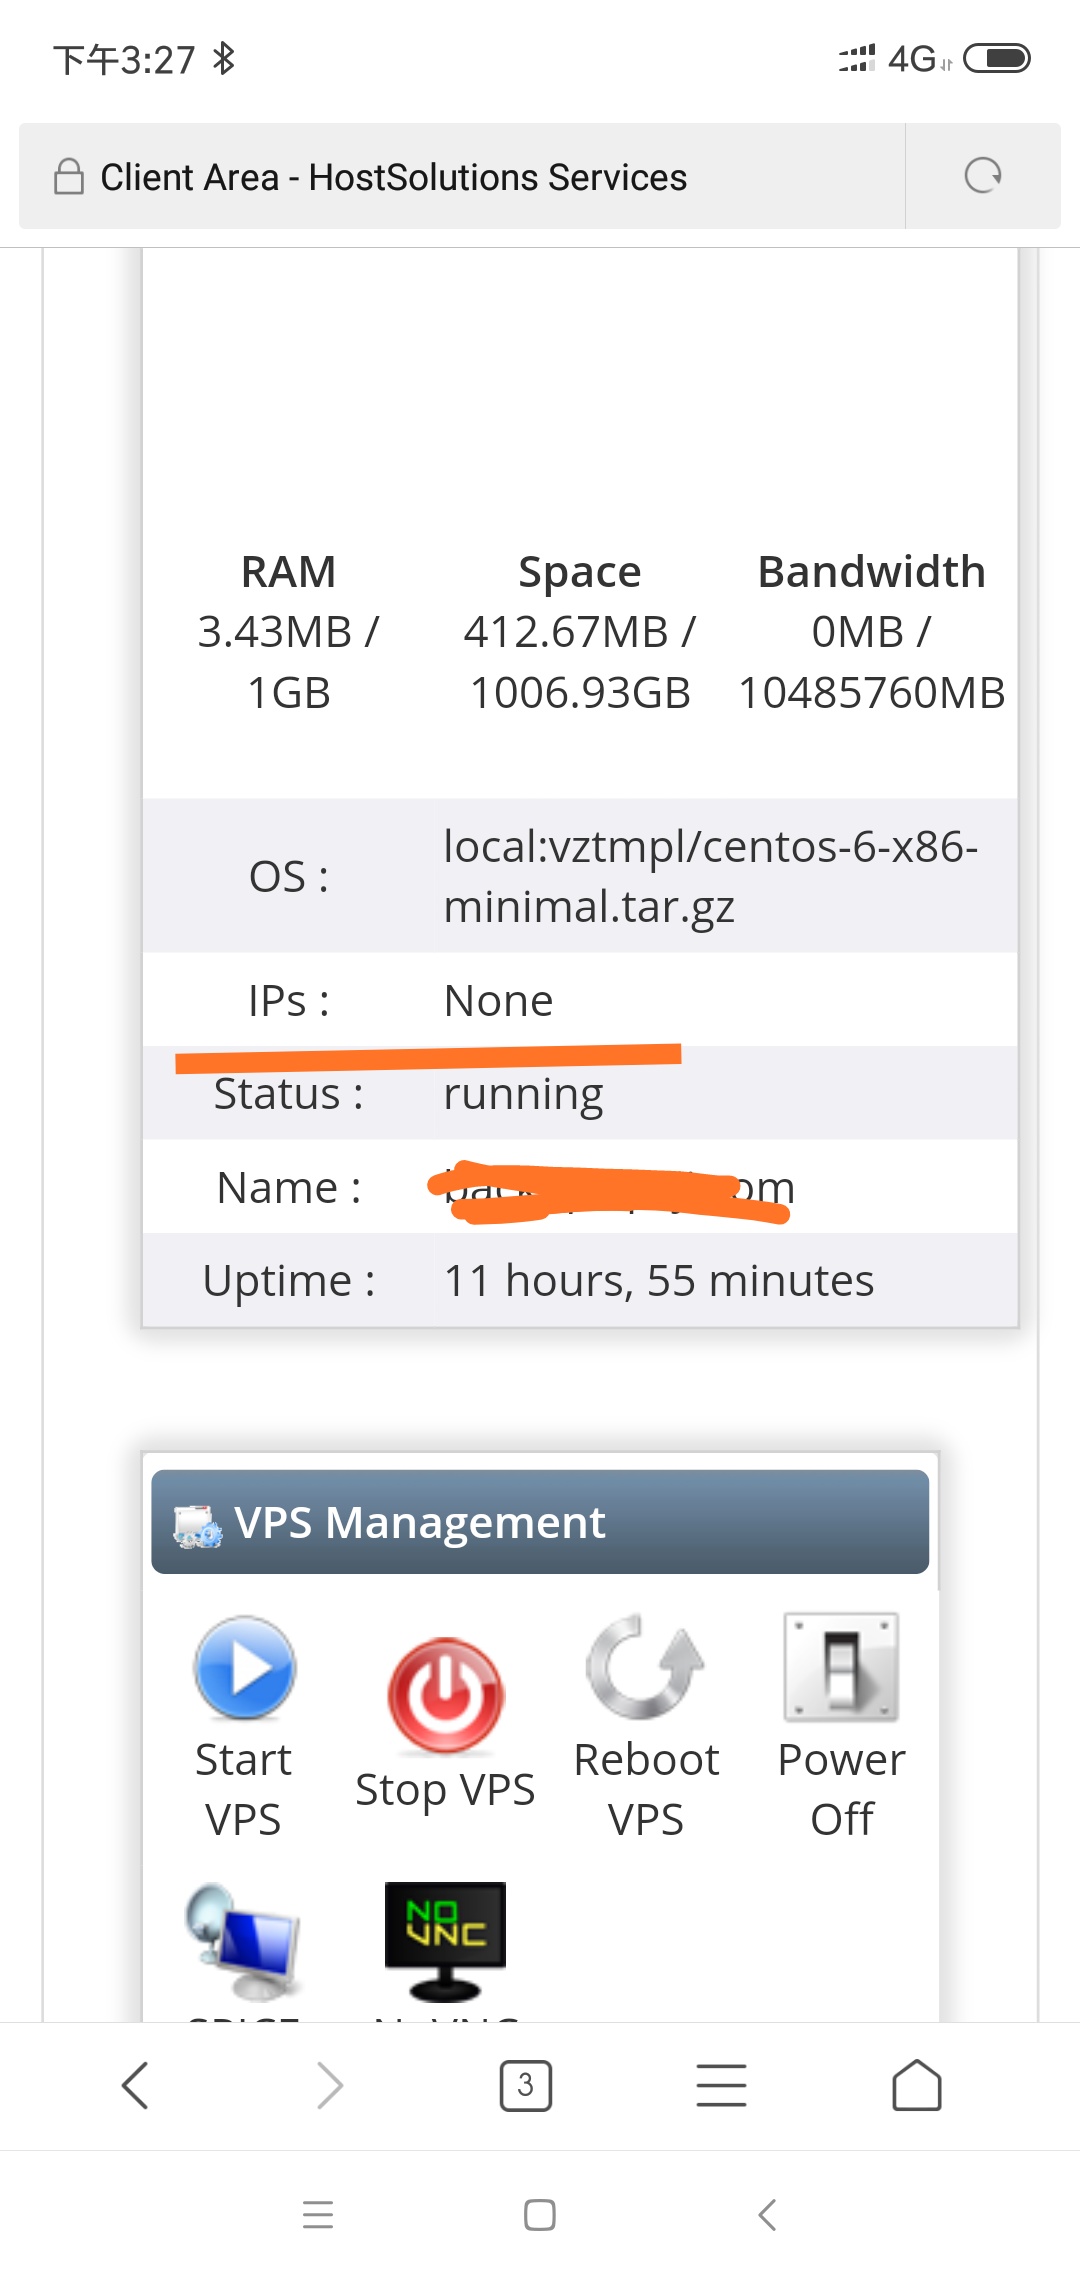Open the browser hamburger menu

click(721, 2086)
